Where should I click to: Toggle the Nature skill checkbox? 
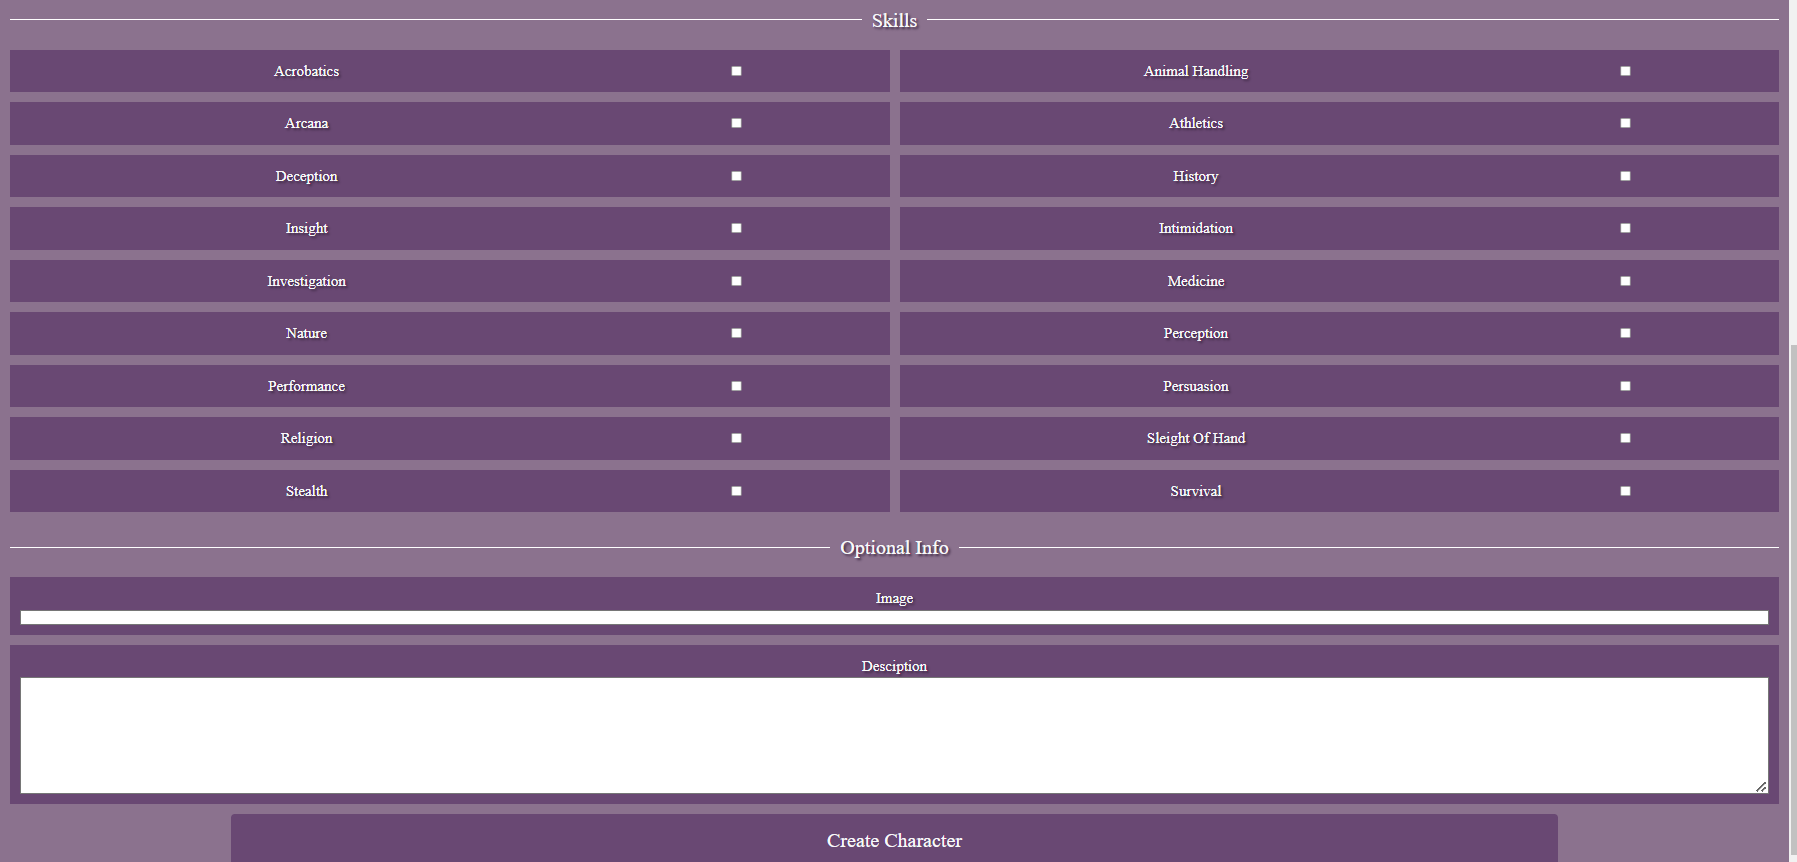(x=736, y=333)
